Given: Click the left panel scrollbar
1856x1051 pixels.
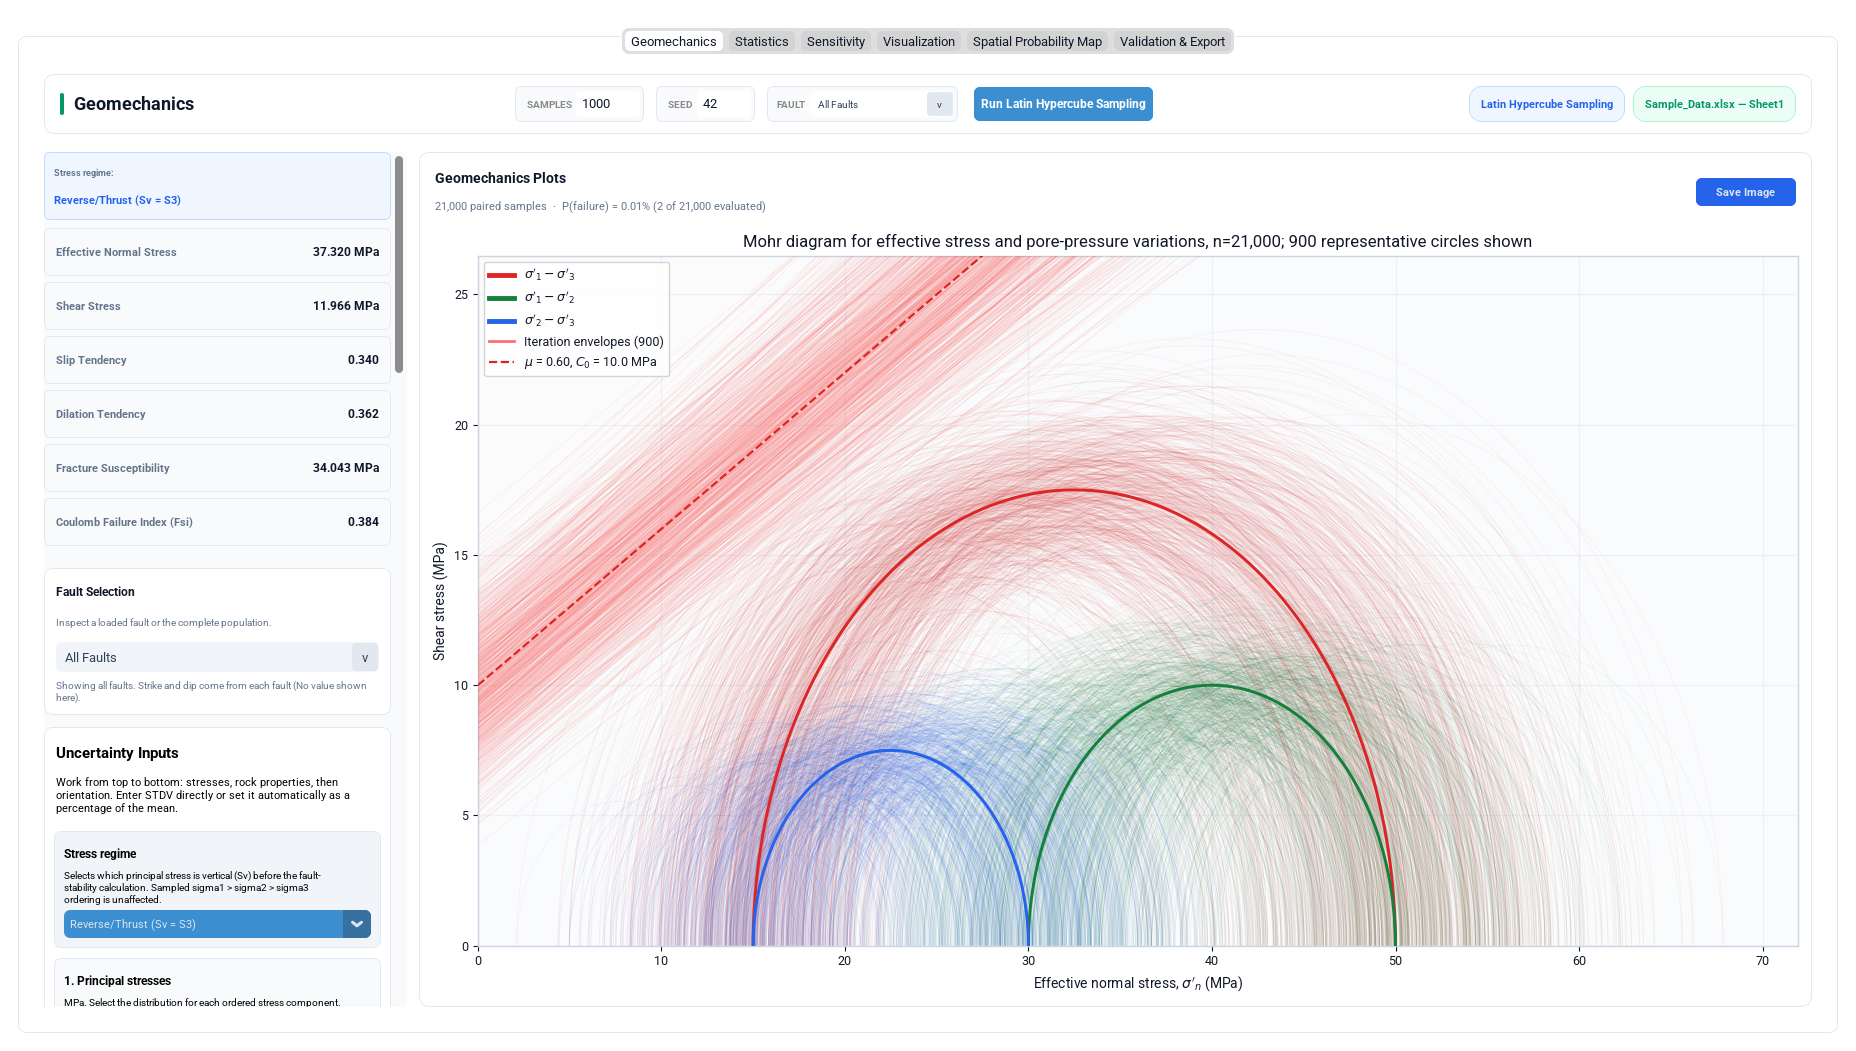Looking at the screenshot, I should click(399, 264).
